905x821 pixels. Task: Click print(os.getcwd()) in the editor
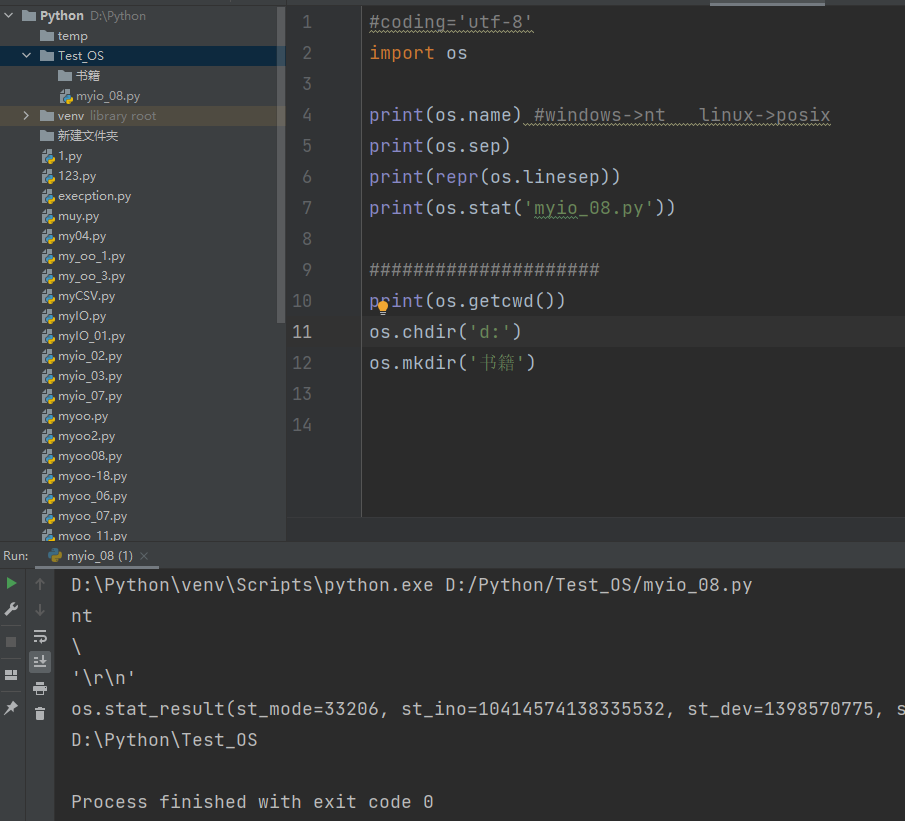point(467,301)
